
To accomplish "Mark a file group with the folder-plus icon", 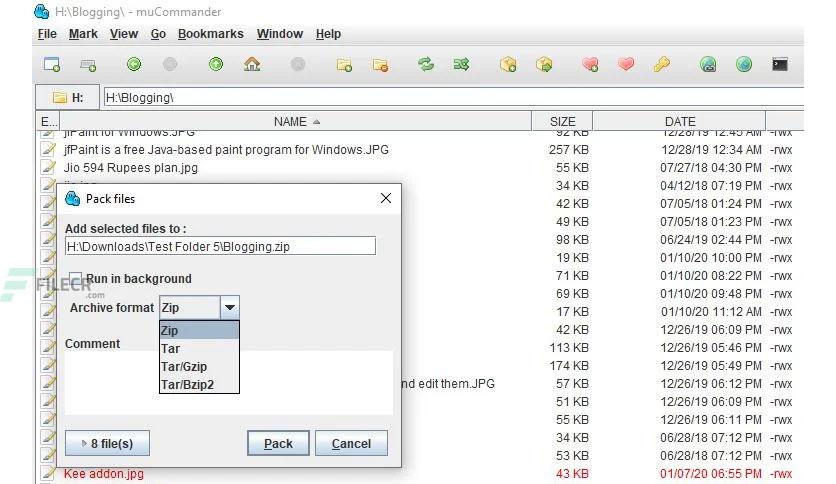I will point(344,65).
